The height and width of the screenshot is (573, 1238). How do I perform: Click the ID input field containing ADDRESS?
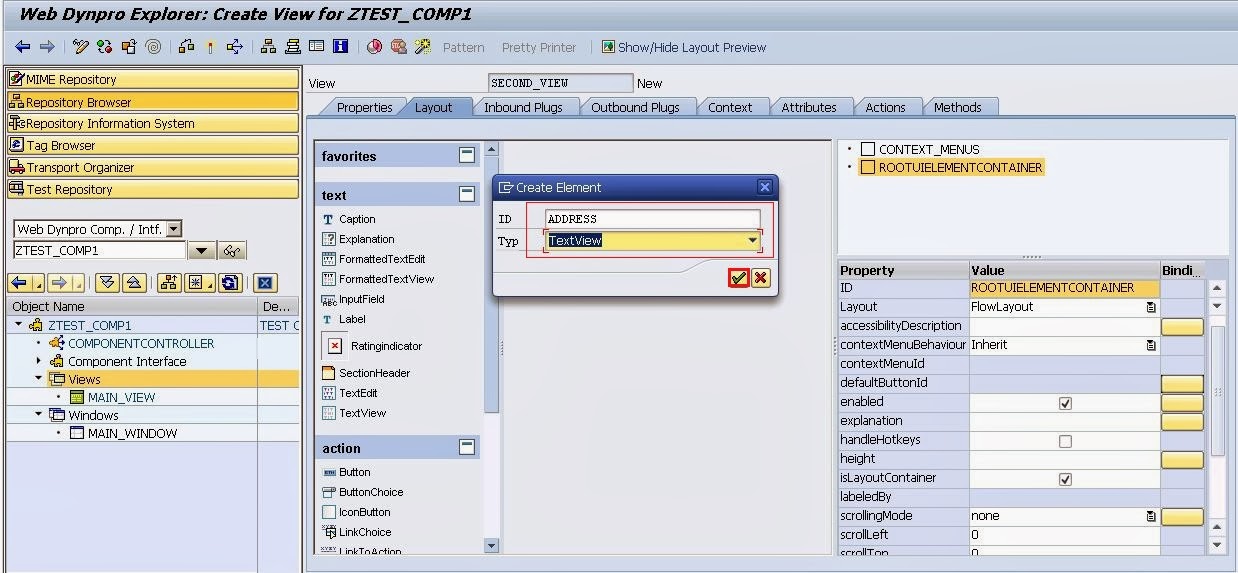(x=653, y=219)
